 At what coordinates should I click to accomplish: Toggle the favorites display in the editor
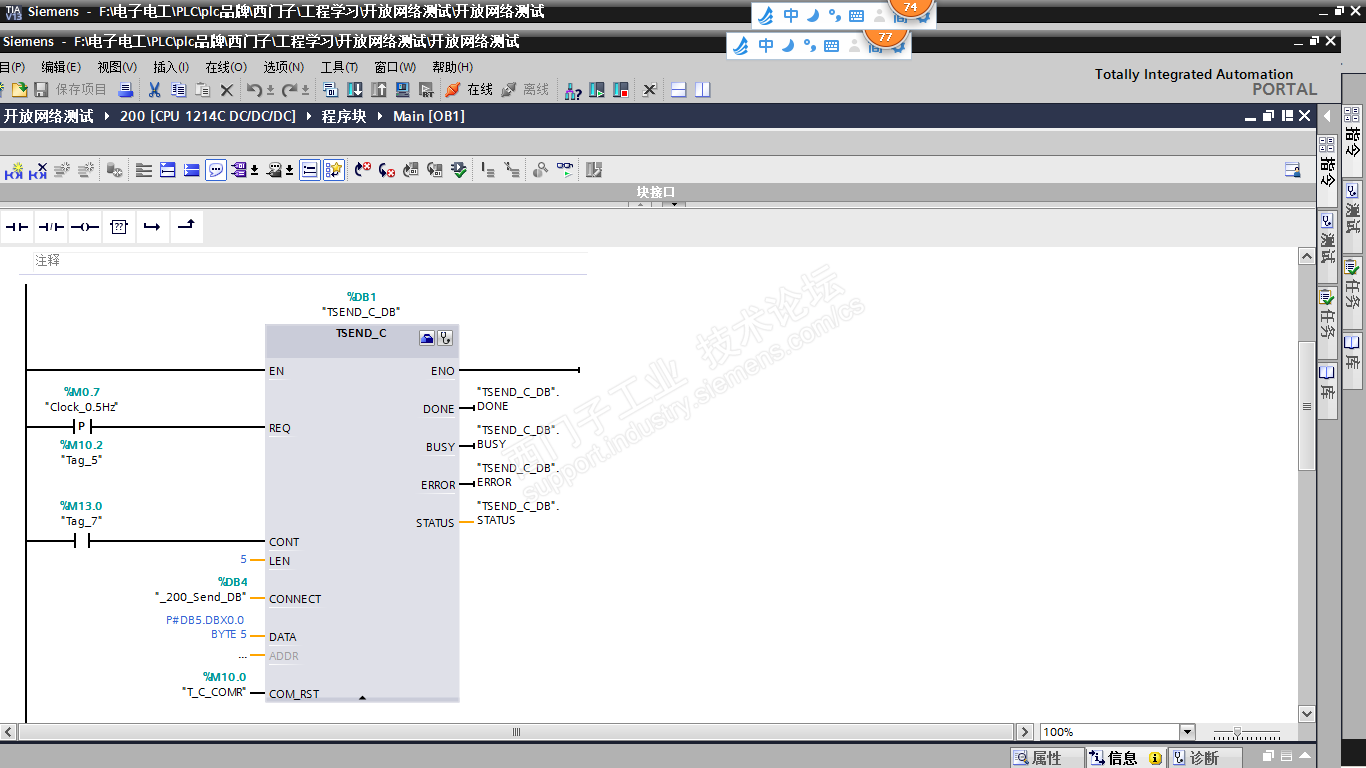[334, 170]
